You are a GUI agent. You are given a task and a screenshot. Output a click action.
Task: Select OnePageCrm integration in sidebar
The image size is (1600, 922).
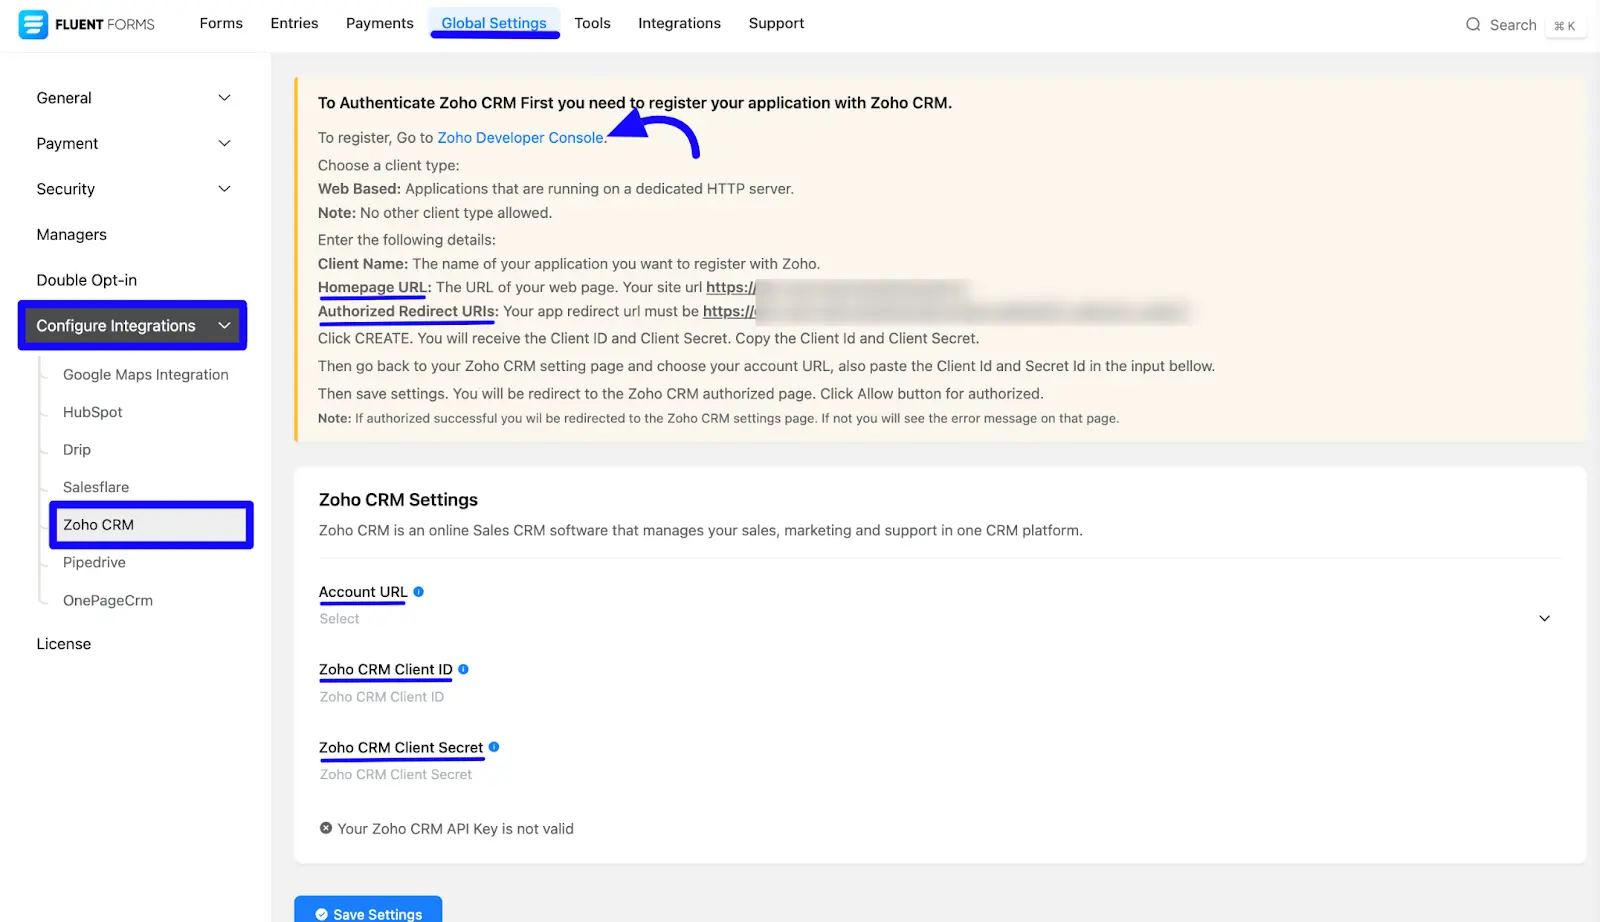coord(108,601)
